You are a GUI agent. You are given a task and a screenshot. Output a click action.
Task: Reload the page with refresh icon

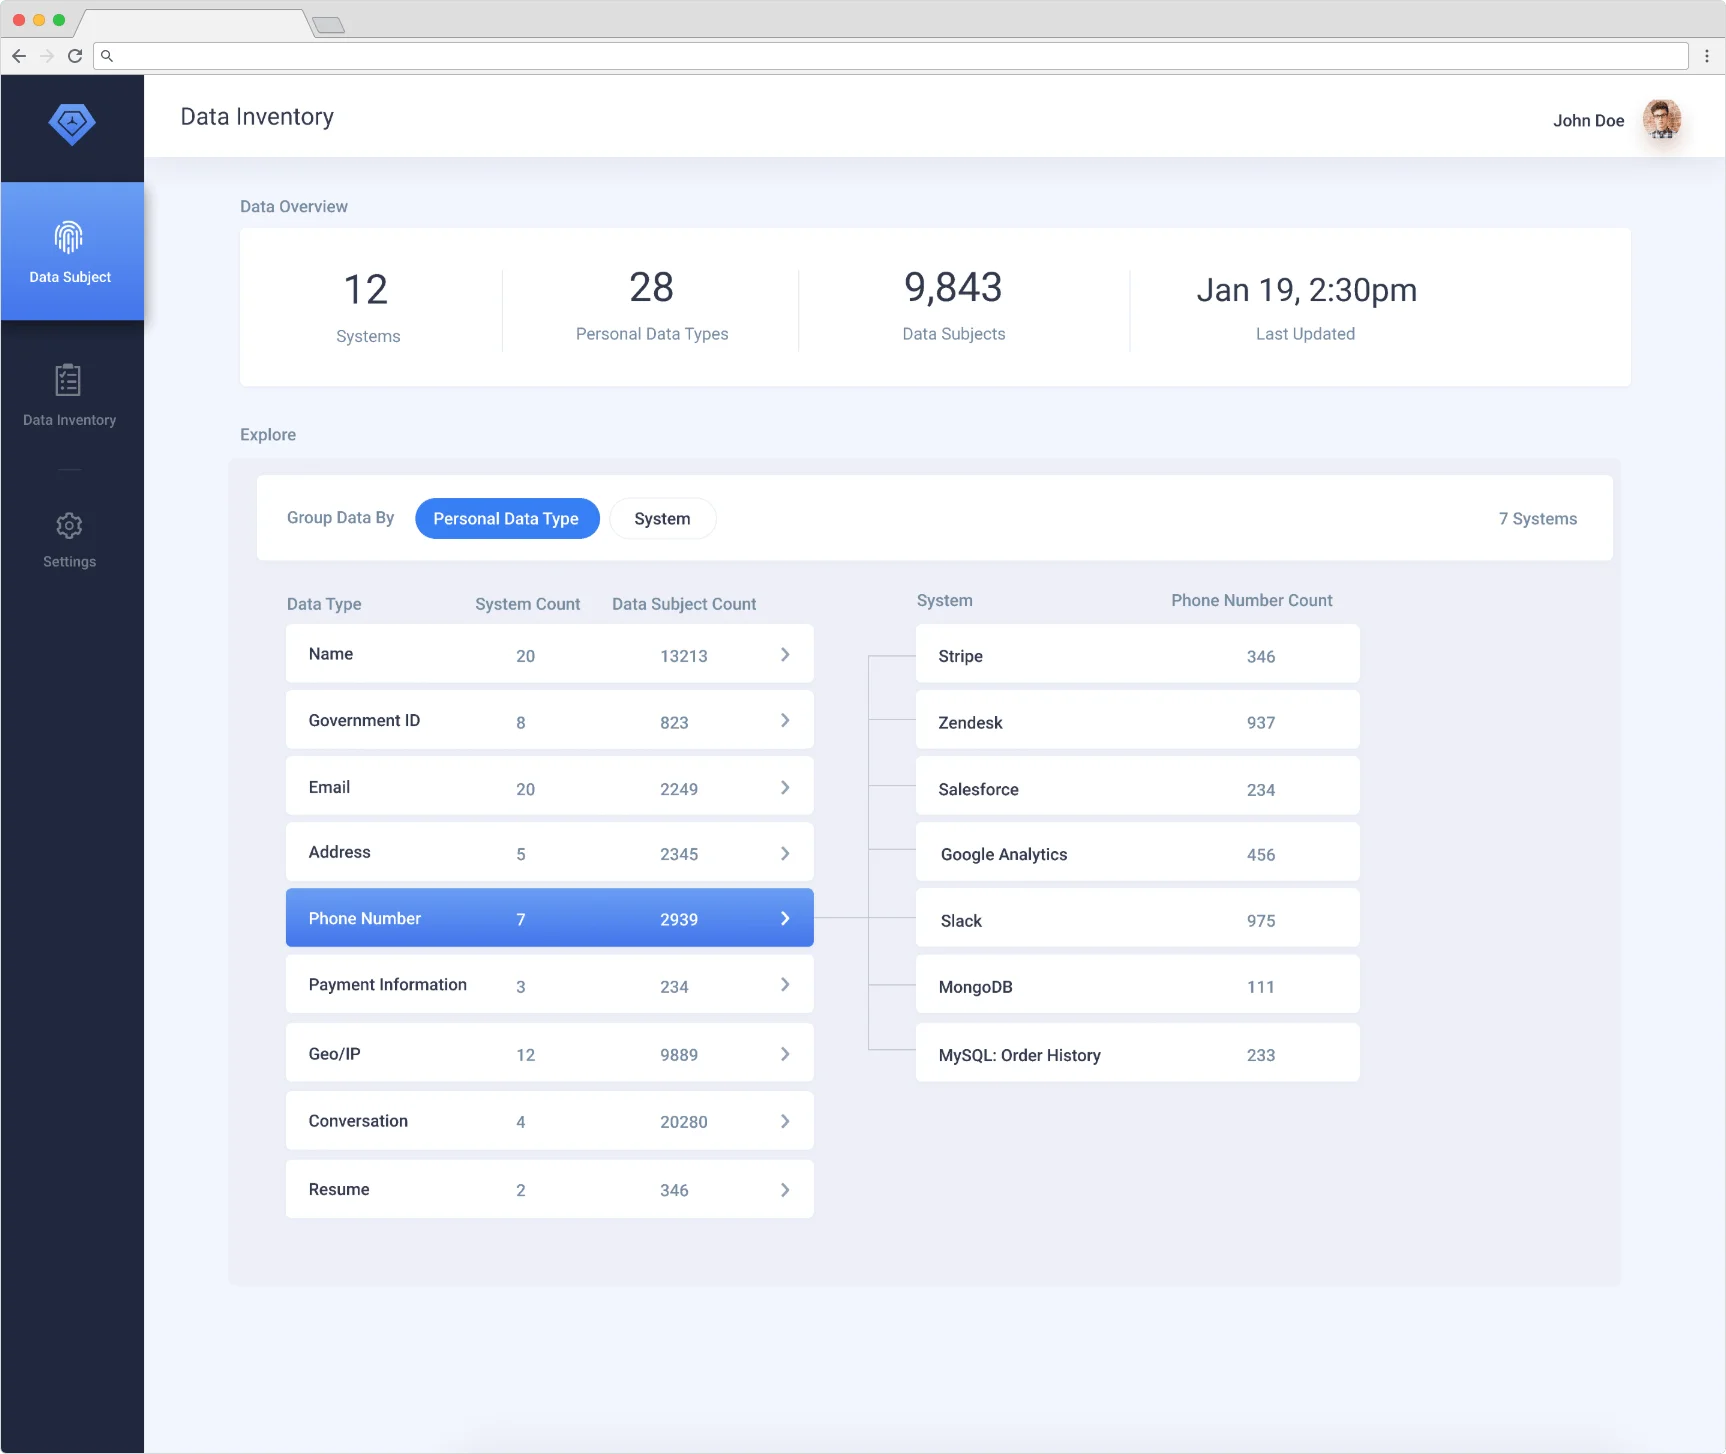(75, 56)
